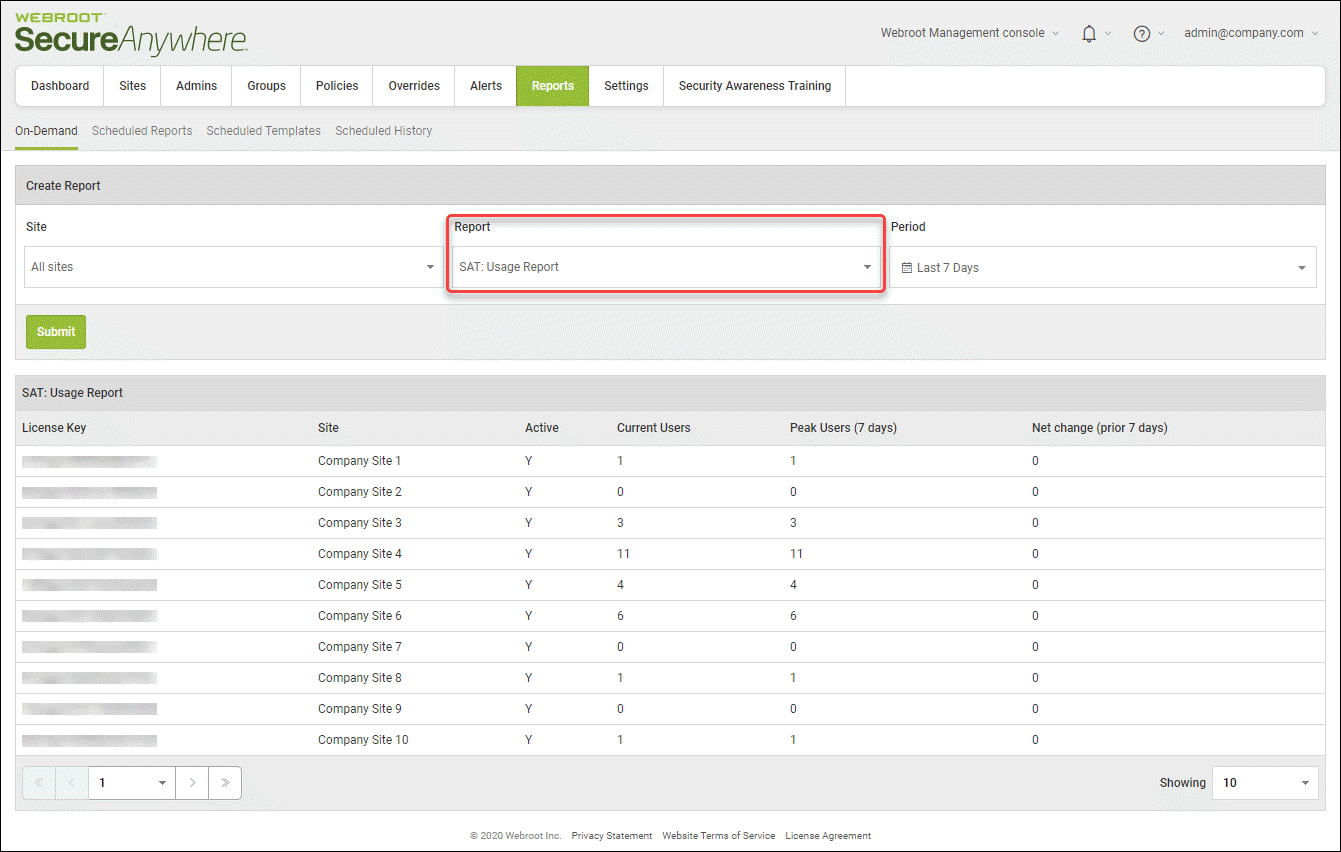1341x852 pixels.
Task: Open the Privacy Statement link
Action: tap(612, 836)
